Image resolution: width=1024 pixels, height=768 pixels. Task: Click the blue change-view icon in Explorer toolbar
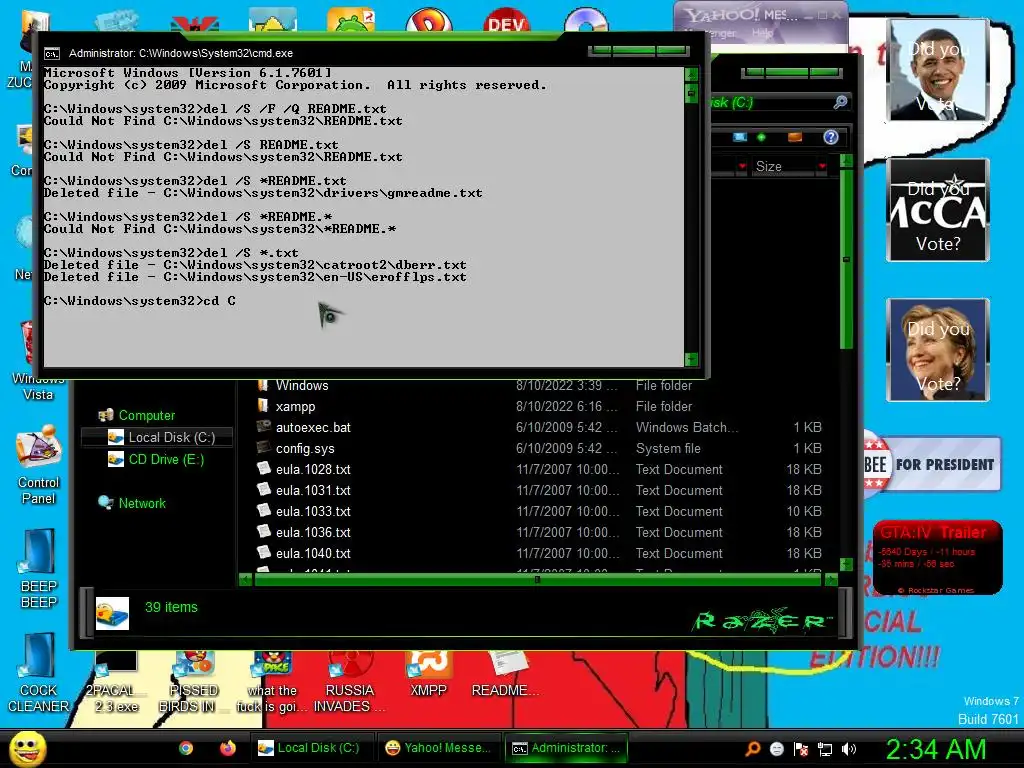[x=739, y=137]
